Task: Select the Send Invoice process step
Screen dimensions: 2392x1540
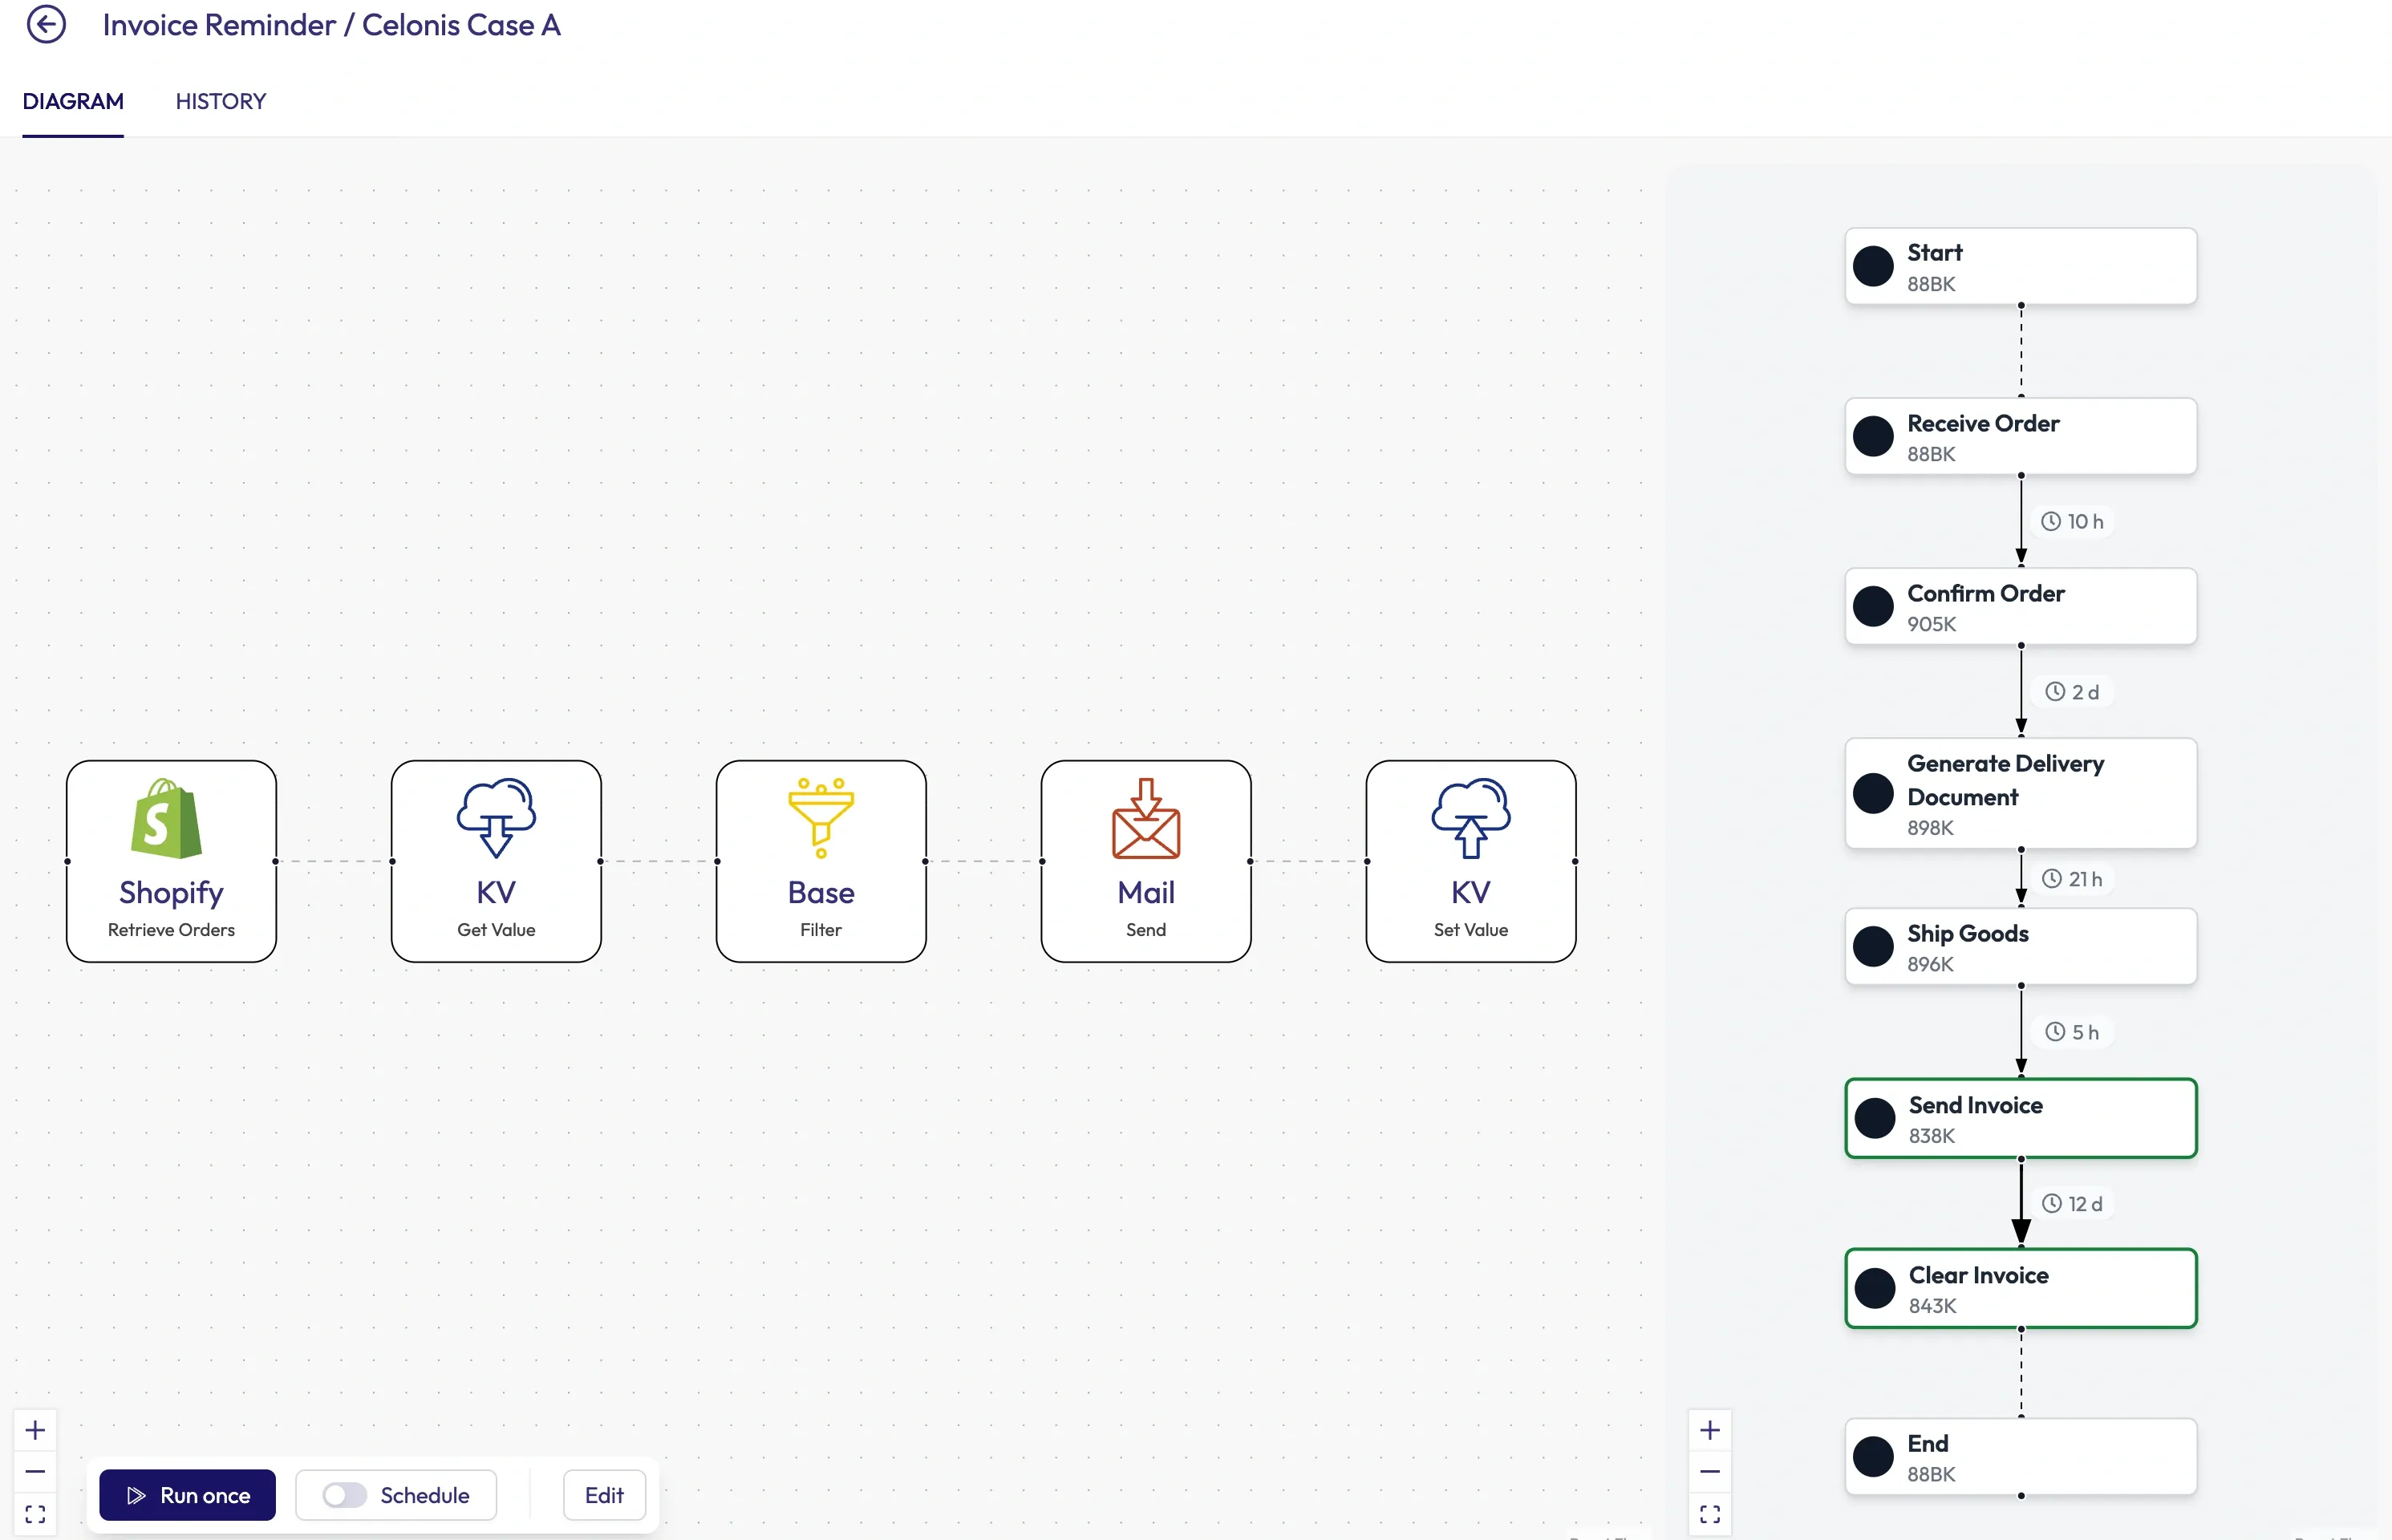Action: 2020,1118
